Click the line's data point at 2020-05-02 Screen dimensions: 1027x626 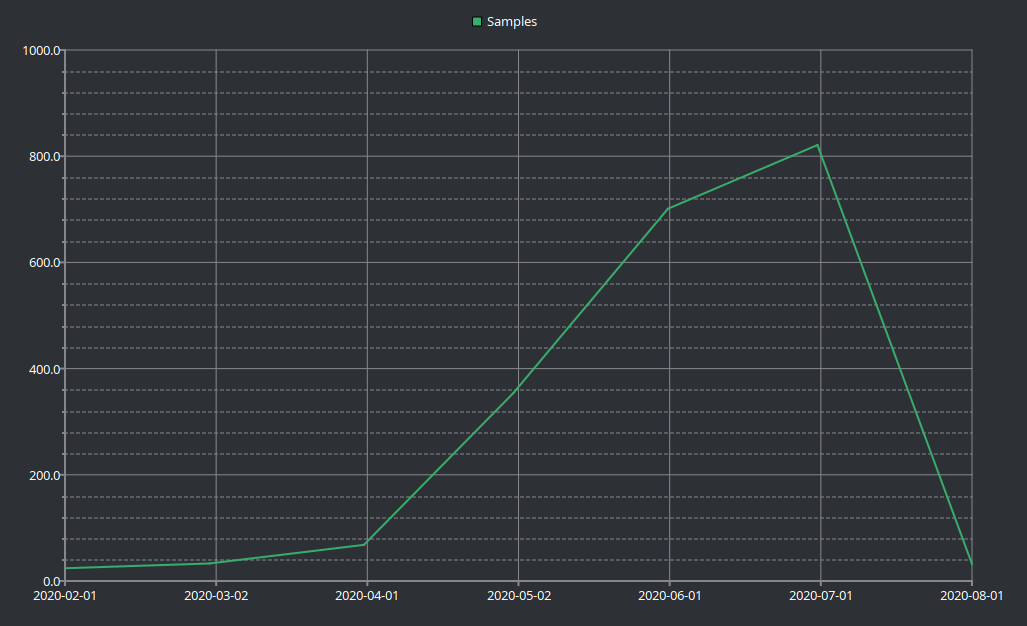pyautogui.click(x=517, y=390)
